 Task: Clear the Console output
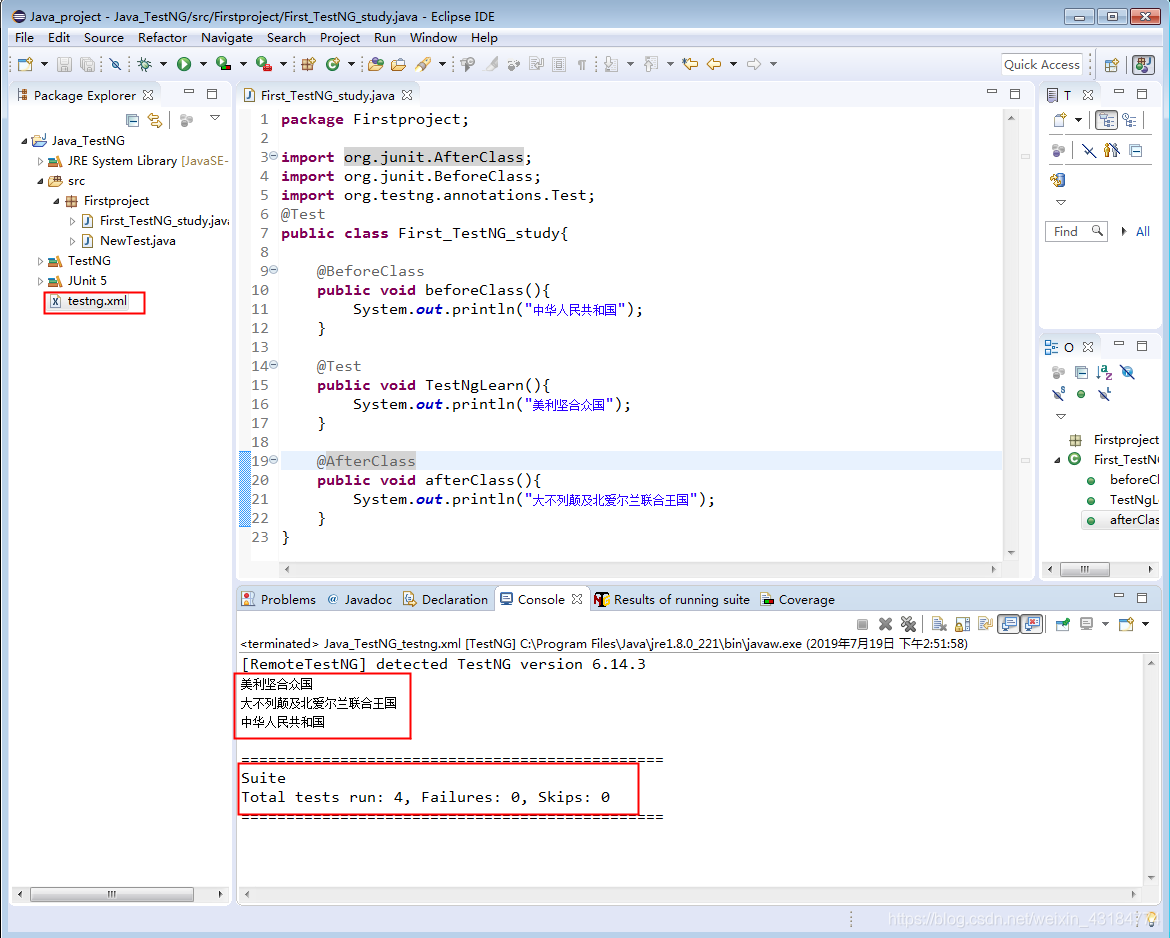click(940, 623)
